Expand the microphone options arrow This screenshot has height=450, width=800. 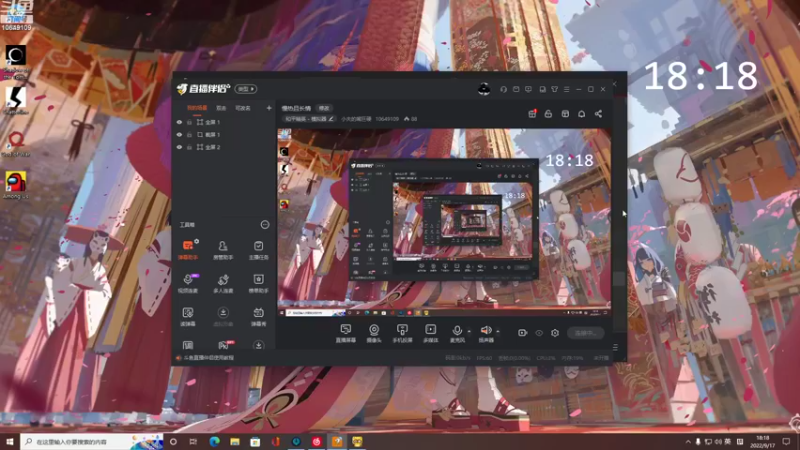point(469,331)
